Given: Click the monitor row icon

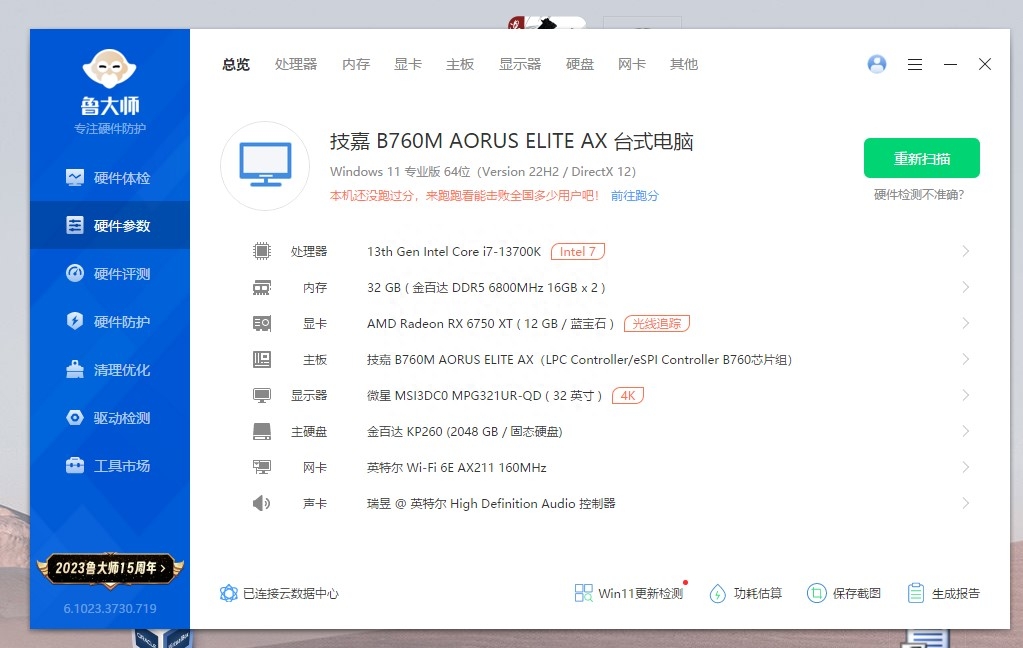Looking at the screenshot, I should point(262,395).
